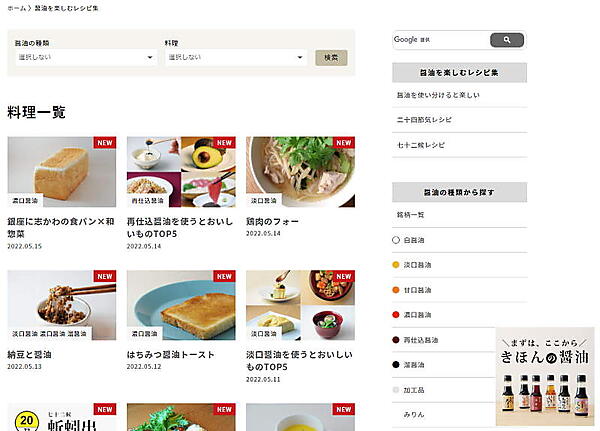
Task: Click the NEW badge on 鶏肉のフォー photo
Action: [x=344, y=143]
